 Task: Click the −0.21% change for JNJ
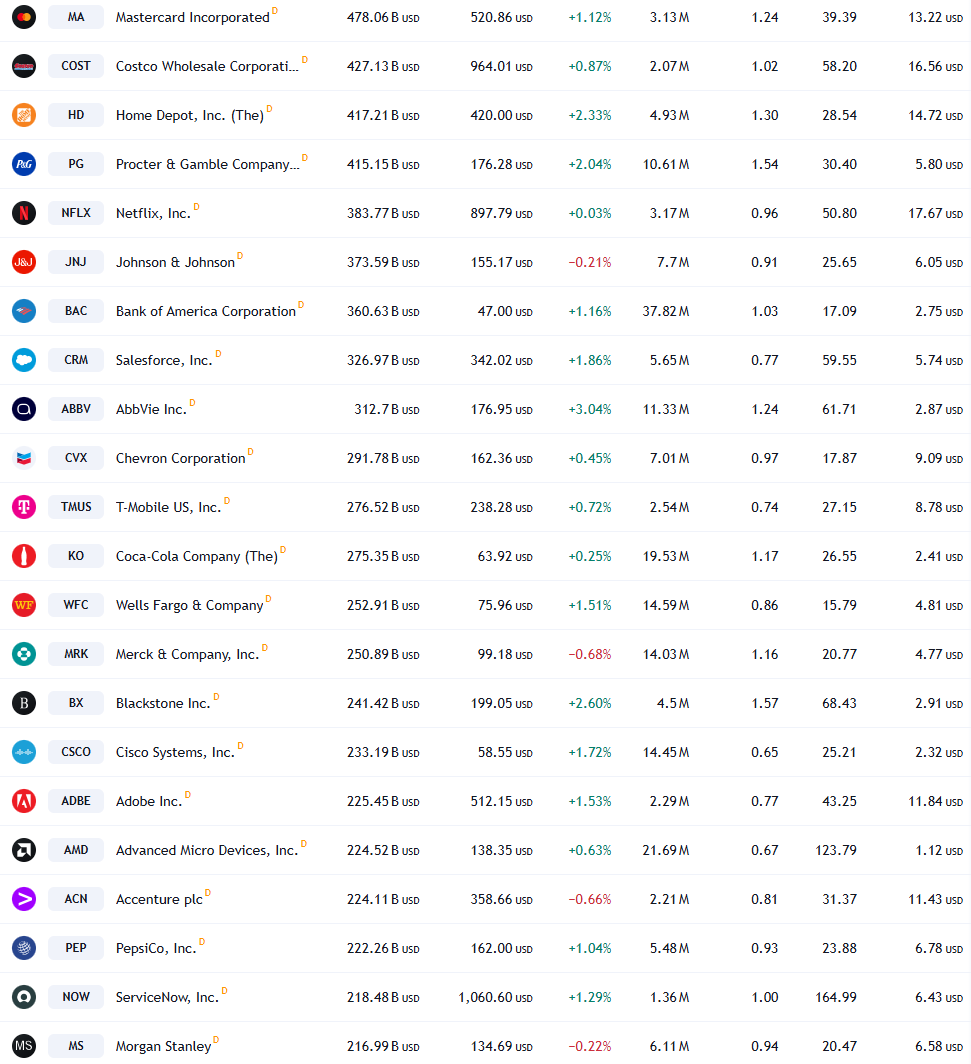590,262
